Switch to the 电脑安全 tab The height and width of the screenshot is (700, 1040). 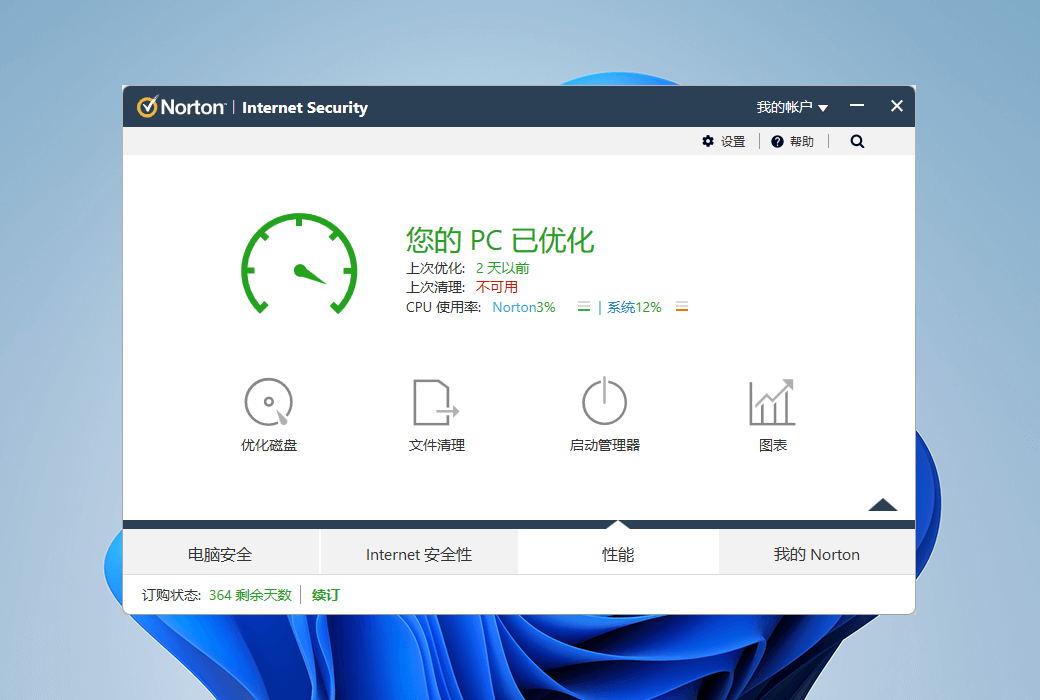pyautogui.click(x=220, y=554)
